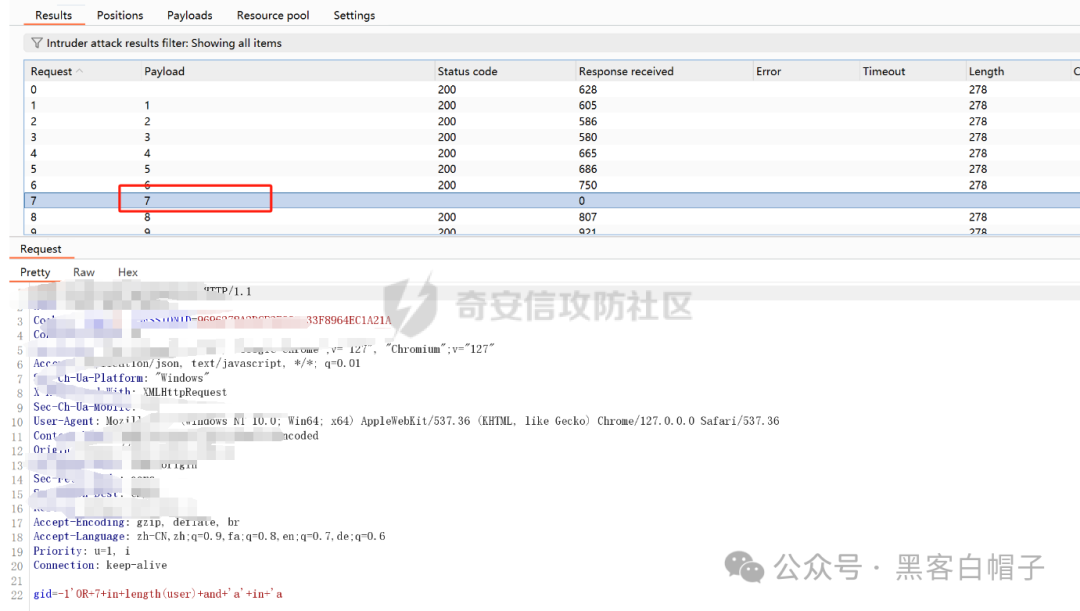
Task: Click response received value 0 in row 7
Action: pos(581,201)
